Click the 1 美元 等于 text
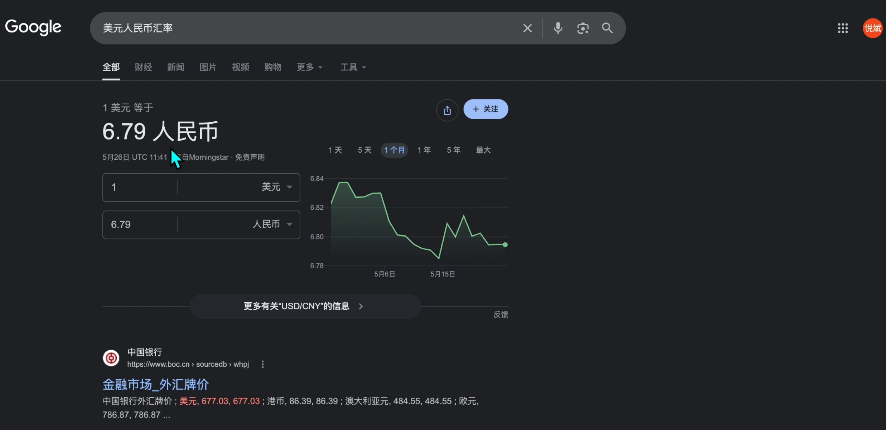Viewport: 886px width, 430px height. (128, 108)
